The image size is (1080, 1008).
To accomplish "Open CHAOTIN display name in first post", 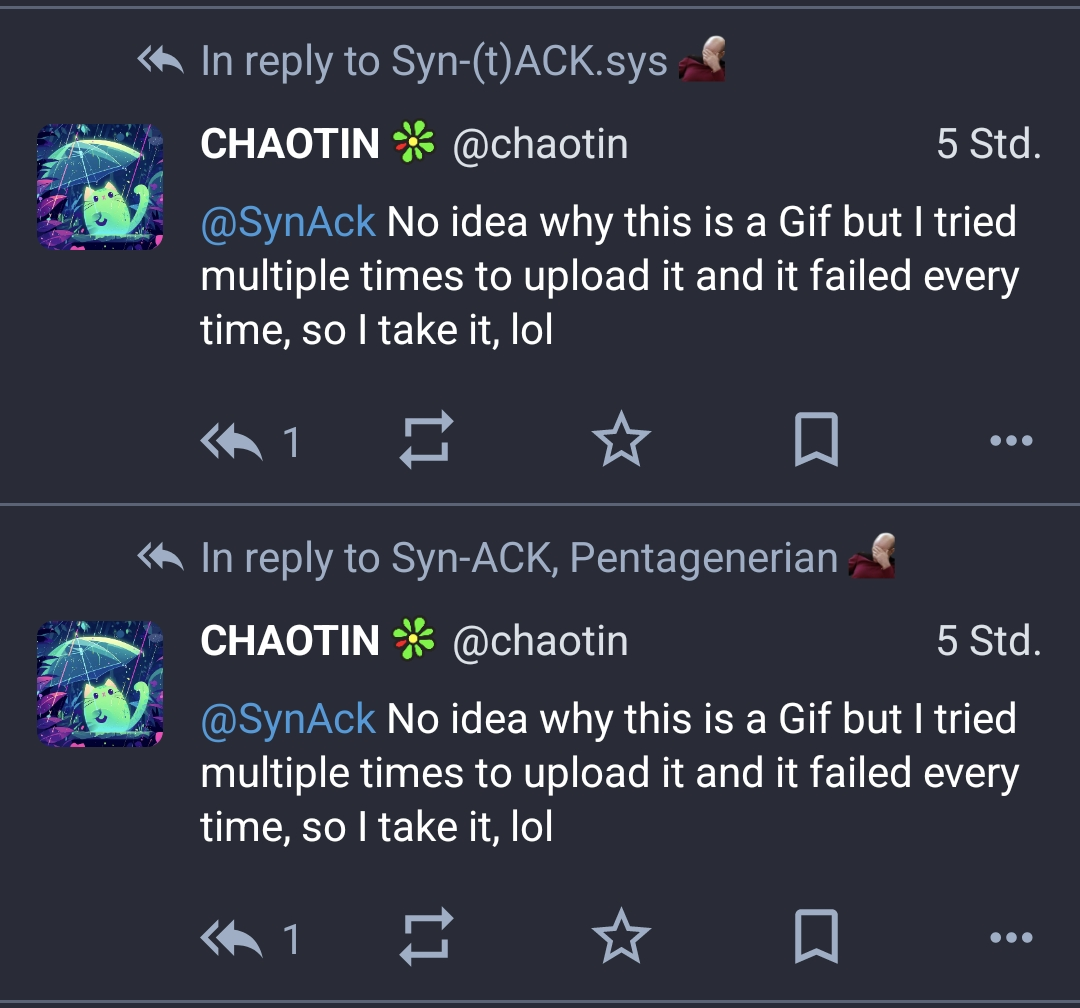I will (x=290, y=144).
